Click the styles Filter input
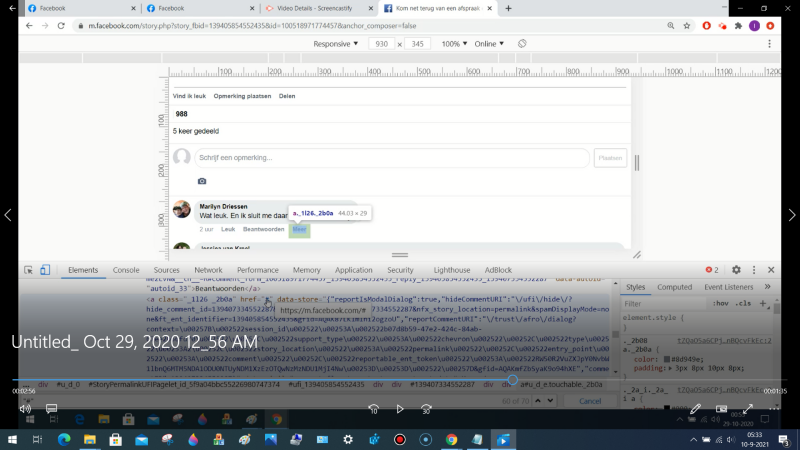The width and height of the screenshot is (800, 450). (x=663, y=304)
